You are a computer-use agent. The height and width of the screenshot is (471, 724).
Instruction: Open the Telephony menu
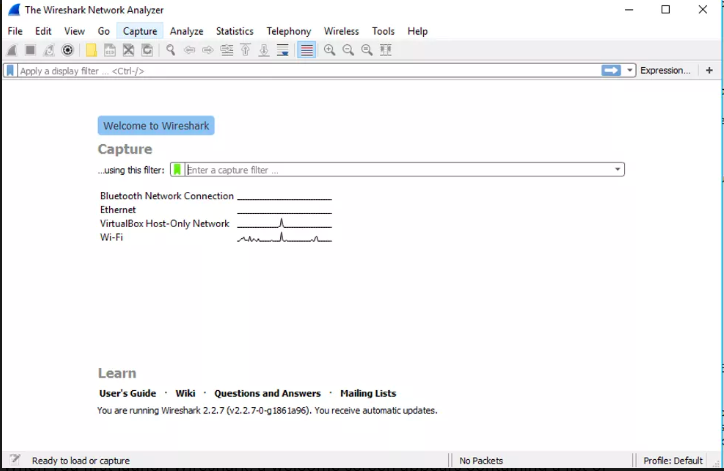289,31
